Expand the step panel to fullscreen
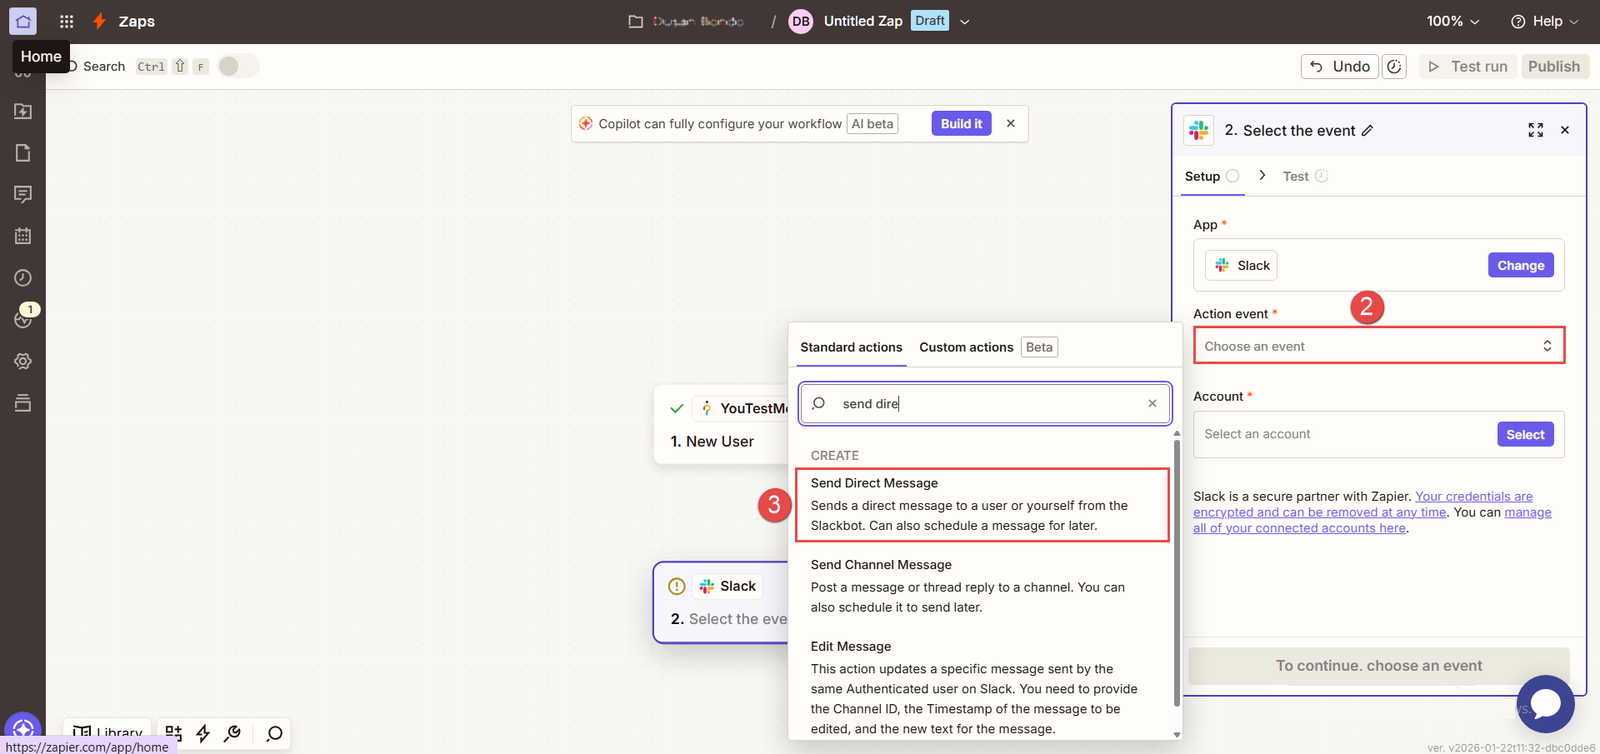1600x754 pixels. pos(1535,130)
